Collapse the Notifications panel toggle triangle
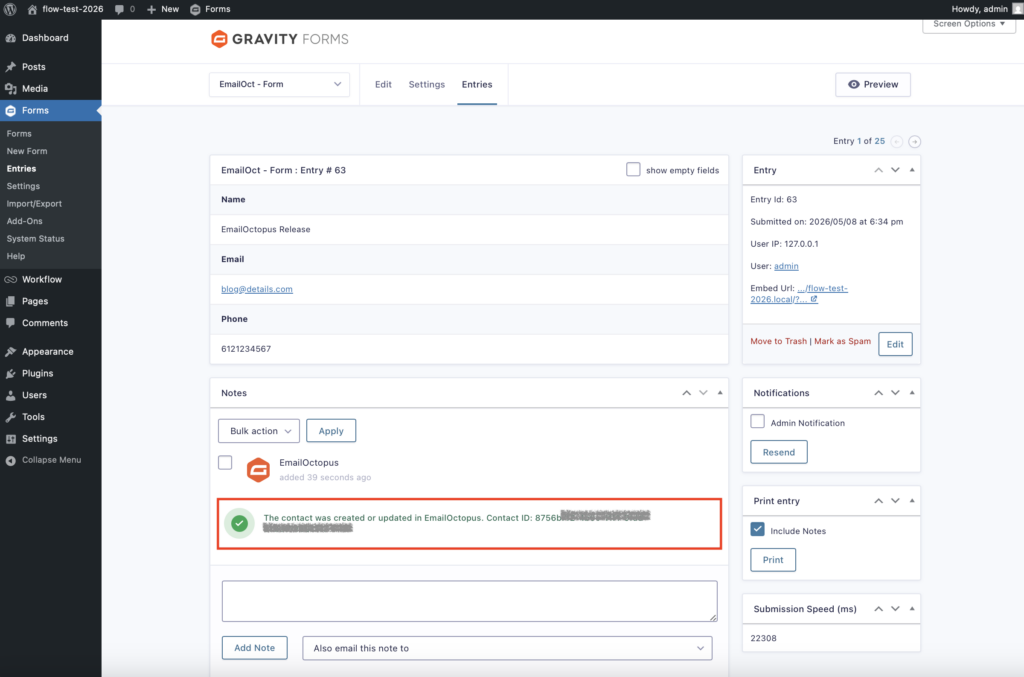The height and width of the screenshot is (677, 1024). [912, 393]
